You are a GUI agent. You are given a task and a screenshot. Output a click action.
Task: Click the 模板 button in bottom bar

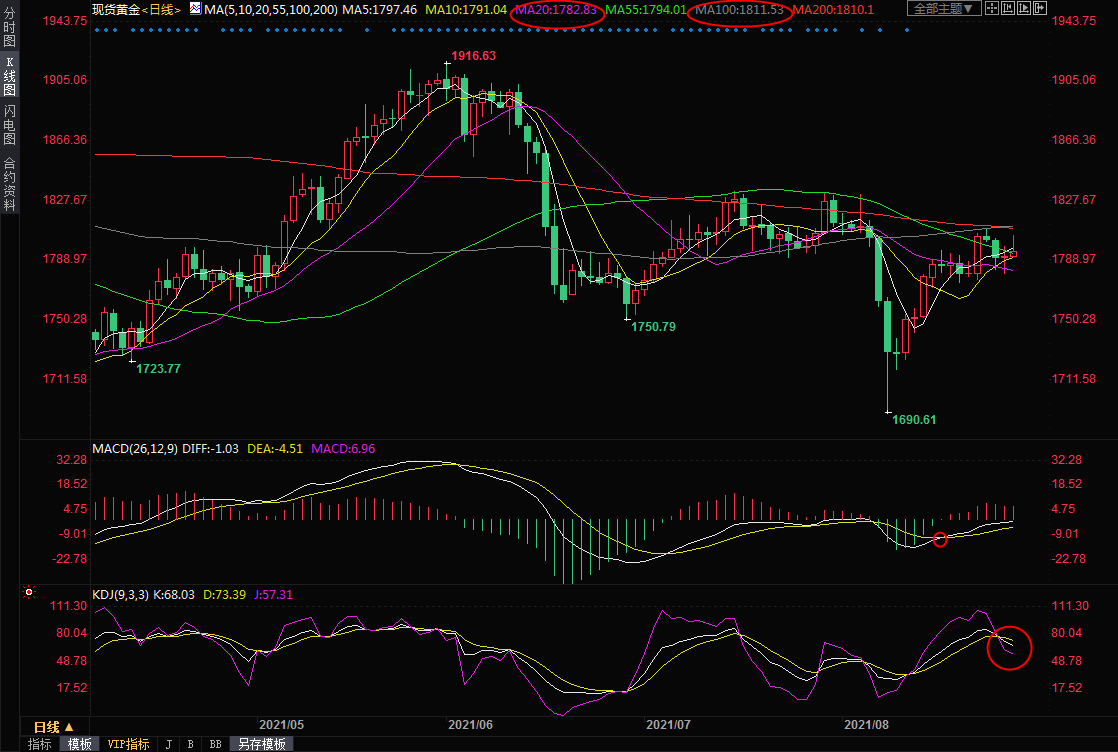pos(79,744)
